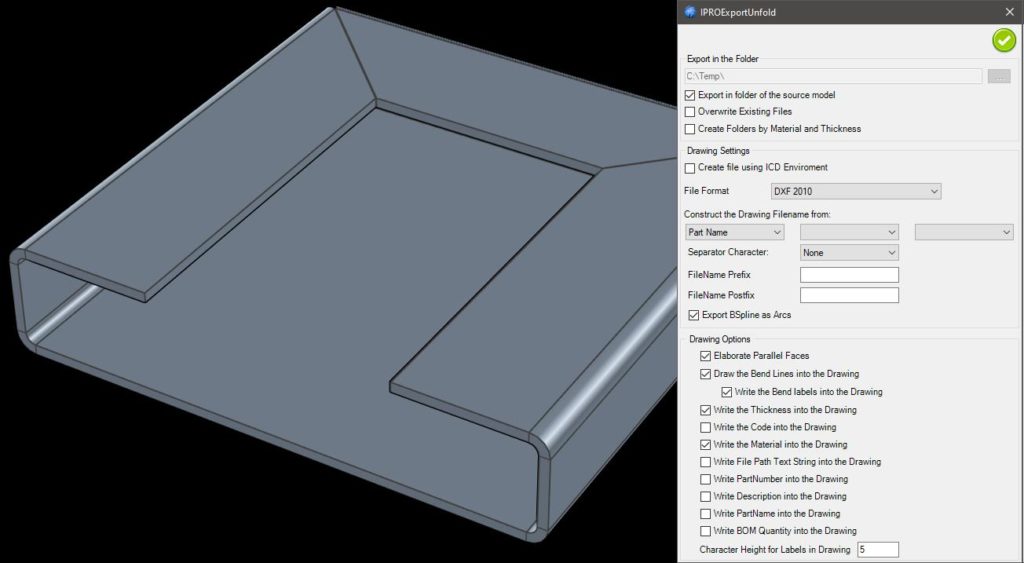
Task: Enable Write PartName into the Drawing
Action: click(x=705, y=514)
